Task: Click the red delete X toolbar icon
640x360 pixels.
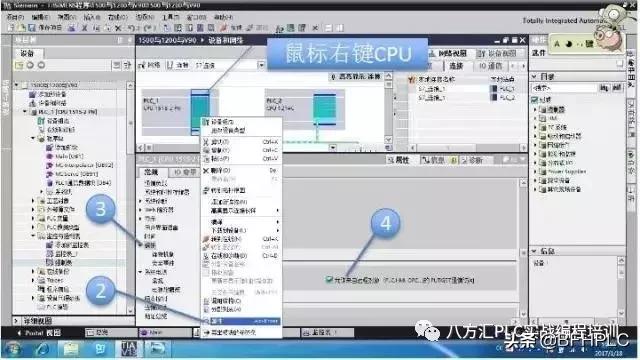Action: point(118,28)
